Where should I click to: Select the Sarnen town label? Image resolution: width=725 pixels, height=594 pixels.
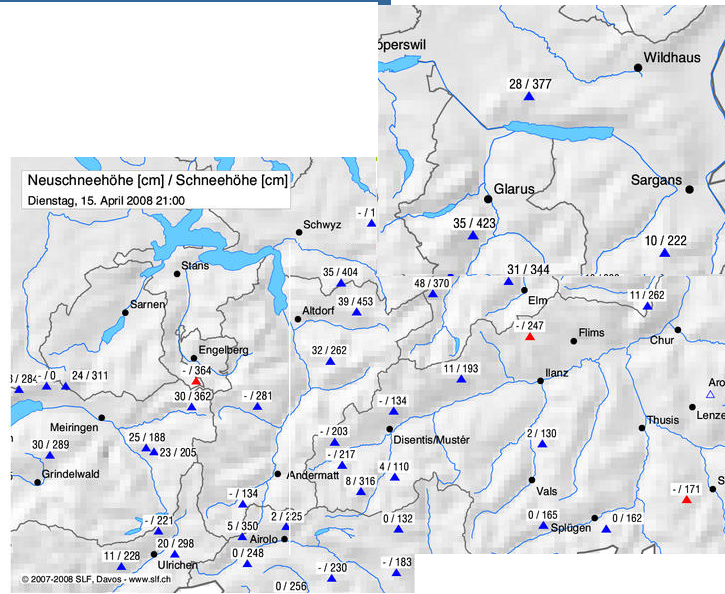(147, 305)
